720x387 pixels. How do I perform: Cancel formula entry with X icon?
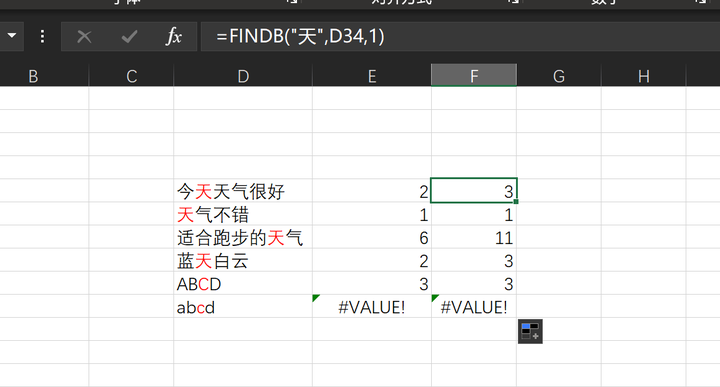pyautogui.click(x=84, y=36)
